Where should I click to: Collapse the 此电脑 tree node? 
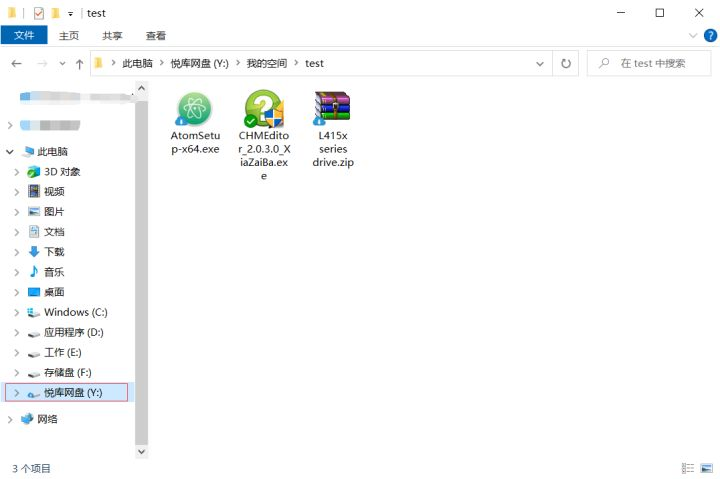[10, 152]
